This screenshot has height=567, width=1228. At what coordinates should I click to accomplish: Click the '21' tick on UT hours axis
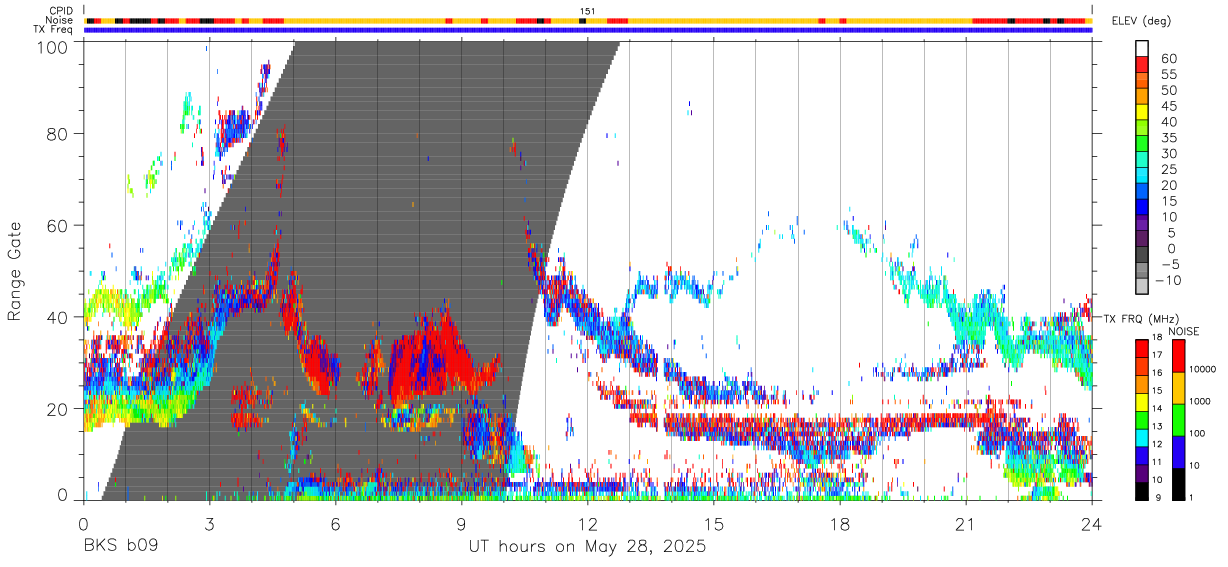point(966,524)
